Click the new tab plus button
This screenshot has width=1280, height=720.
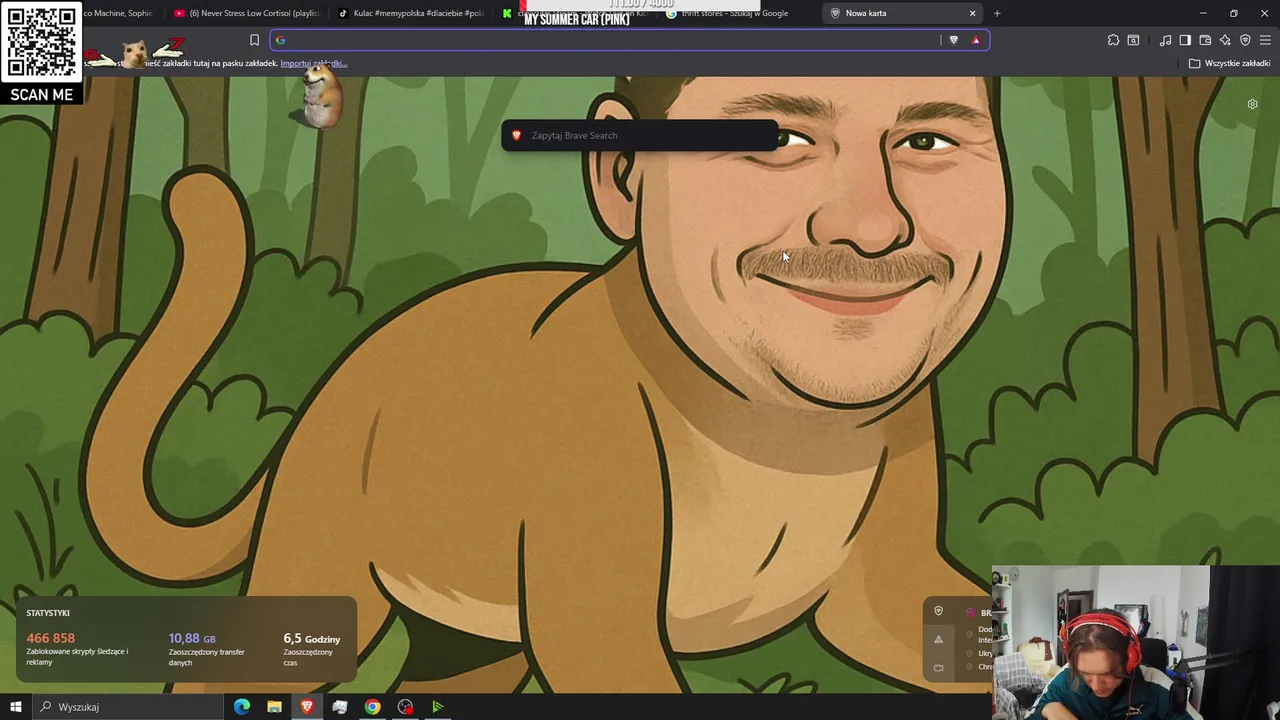coord(997,13)
